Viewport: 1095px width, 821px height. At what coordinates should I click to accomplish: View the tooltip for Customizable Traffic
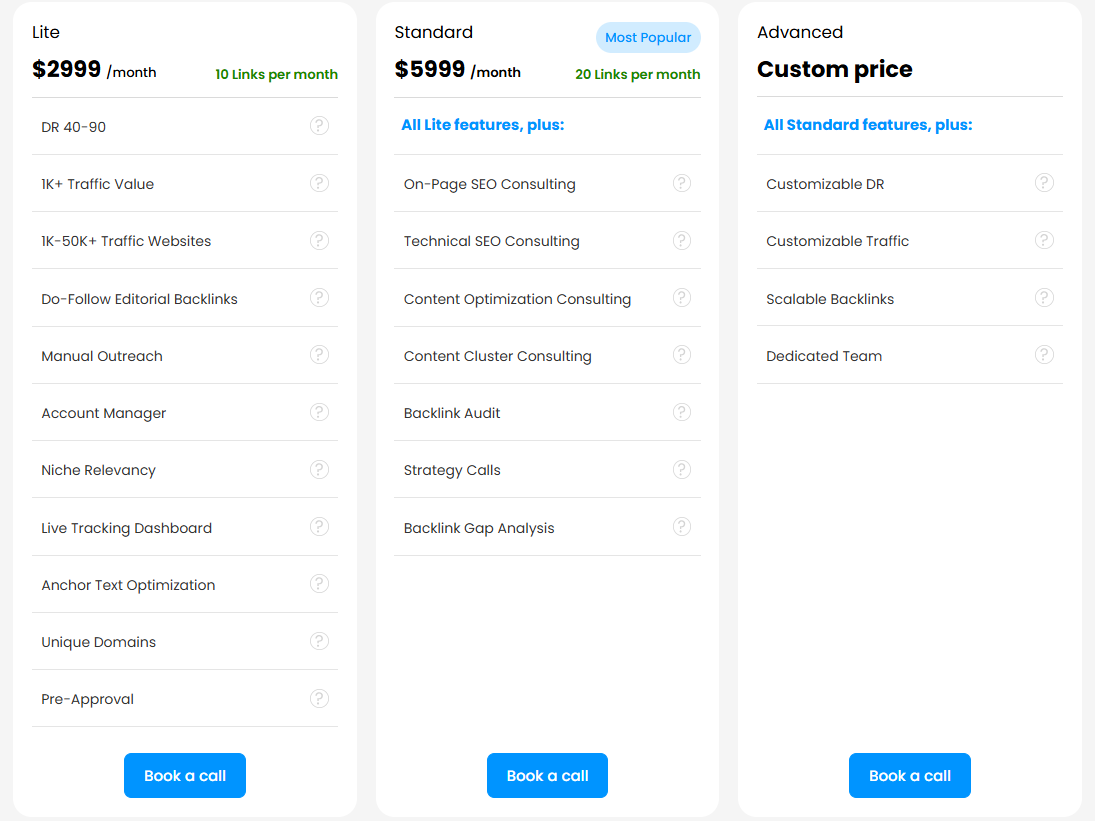click(1044, 240)
